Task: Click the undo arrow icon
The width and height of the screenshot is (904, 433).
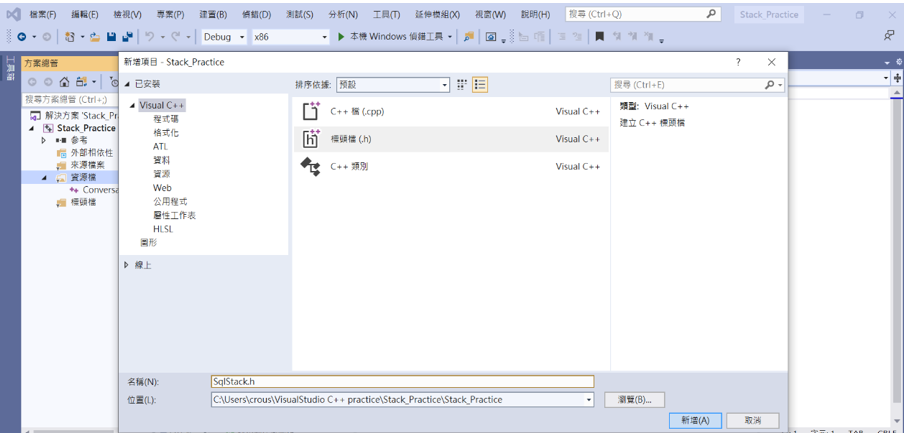Action: (150, 37)
